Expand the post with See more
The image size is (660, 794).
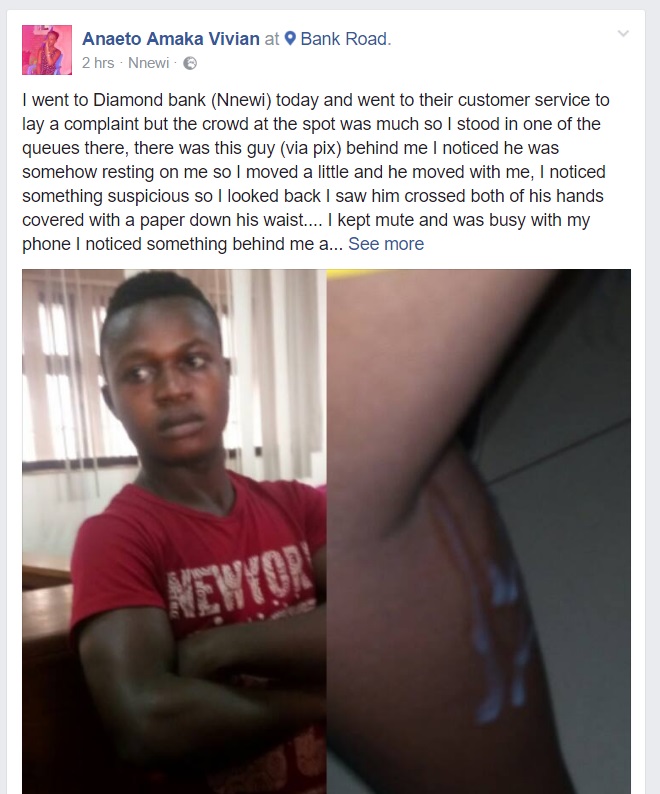(386, 244)
